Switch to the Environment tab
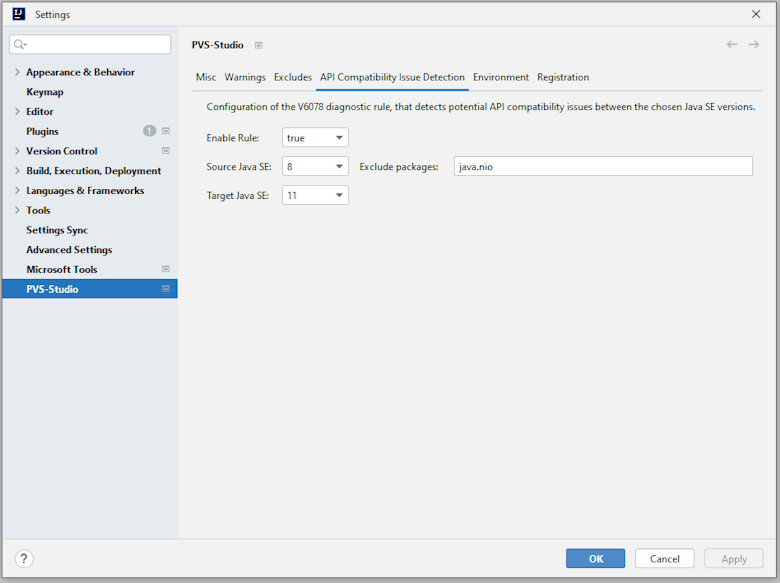 [501, 77]
